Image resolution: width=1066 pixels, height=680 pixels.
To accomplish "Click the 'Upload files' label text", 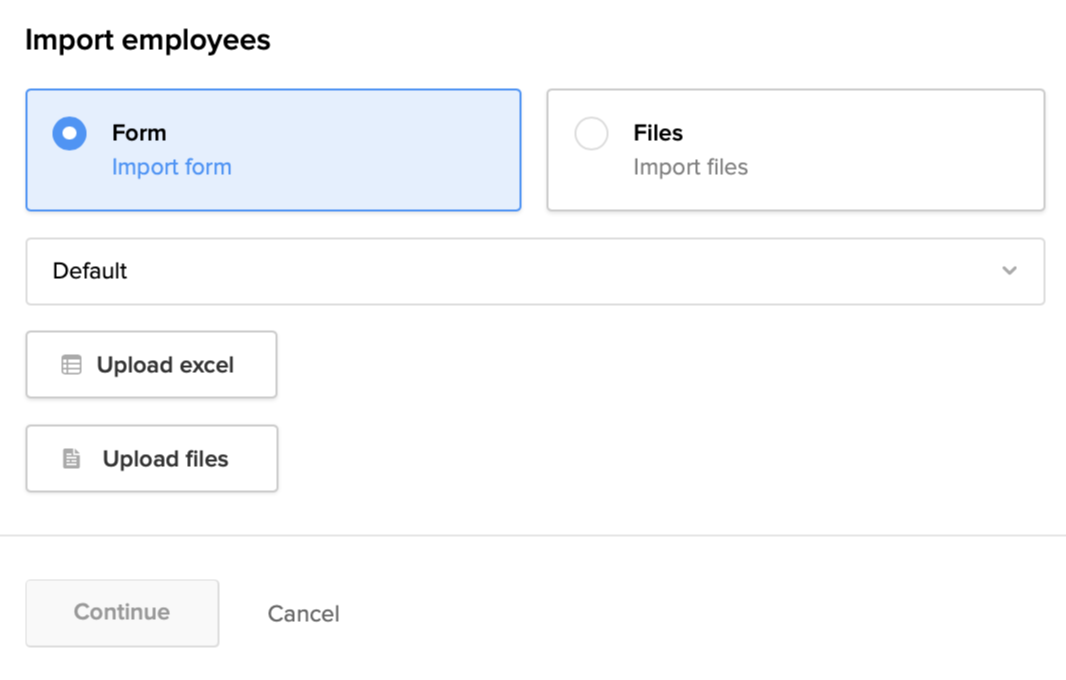I will (x=165, y=459).
